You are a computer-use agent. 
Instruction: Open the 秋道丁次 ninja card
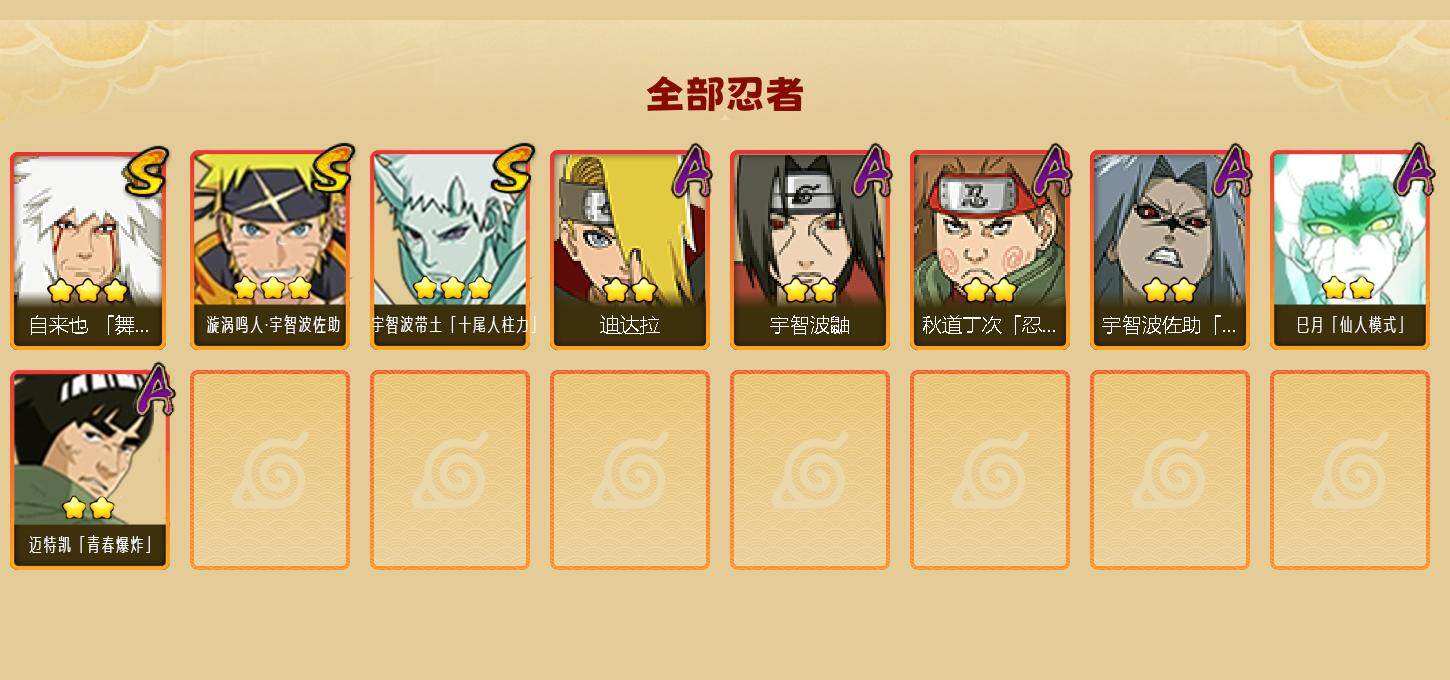[990, 250]
